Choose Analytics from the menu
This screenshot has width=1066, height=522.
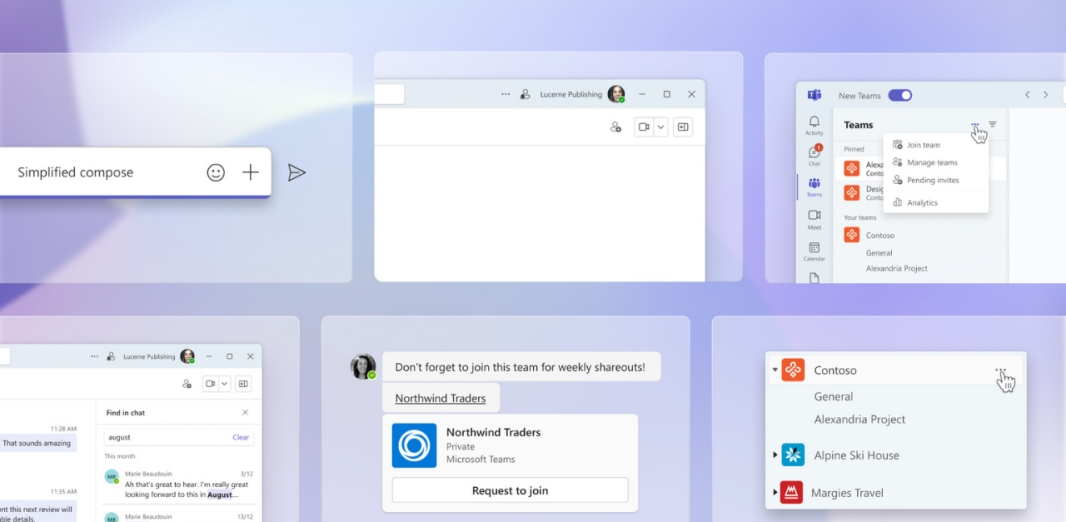(935, 203)
